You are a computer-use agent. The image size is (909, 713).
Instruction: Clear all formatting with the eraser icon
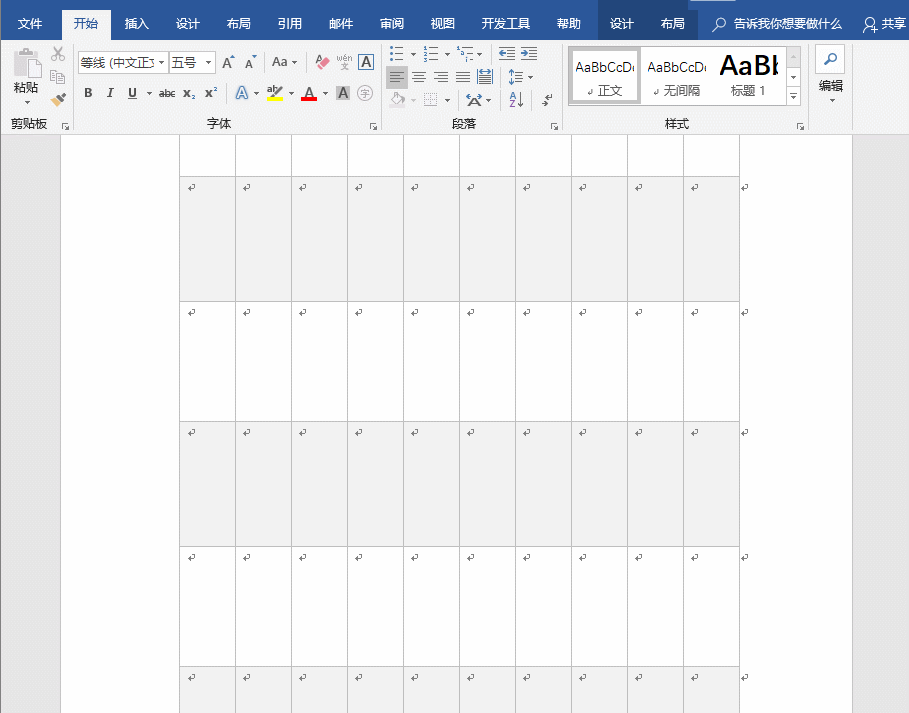coord(322,61)
